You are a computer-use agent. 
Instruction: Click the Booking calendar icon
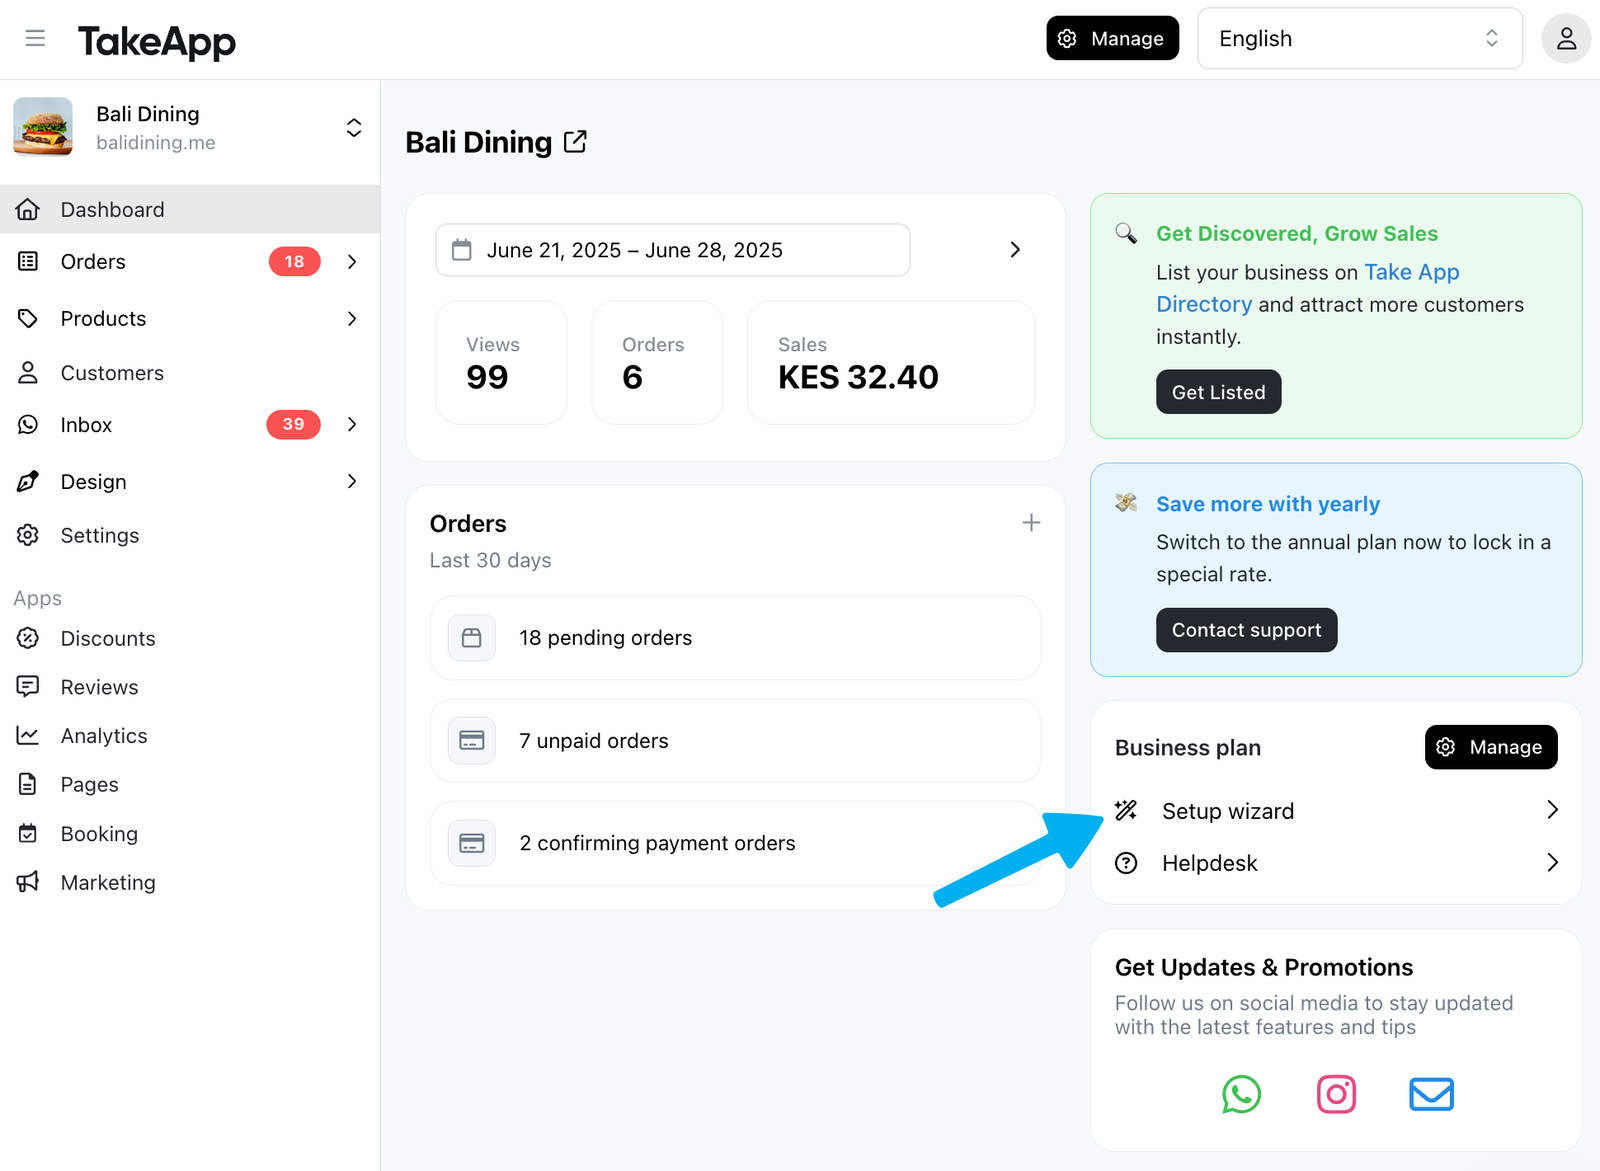28,834
